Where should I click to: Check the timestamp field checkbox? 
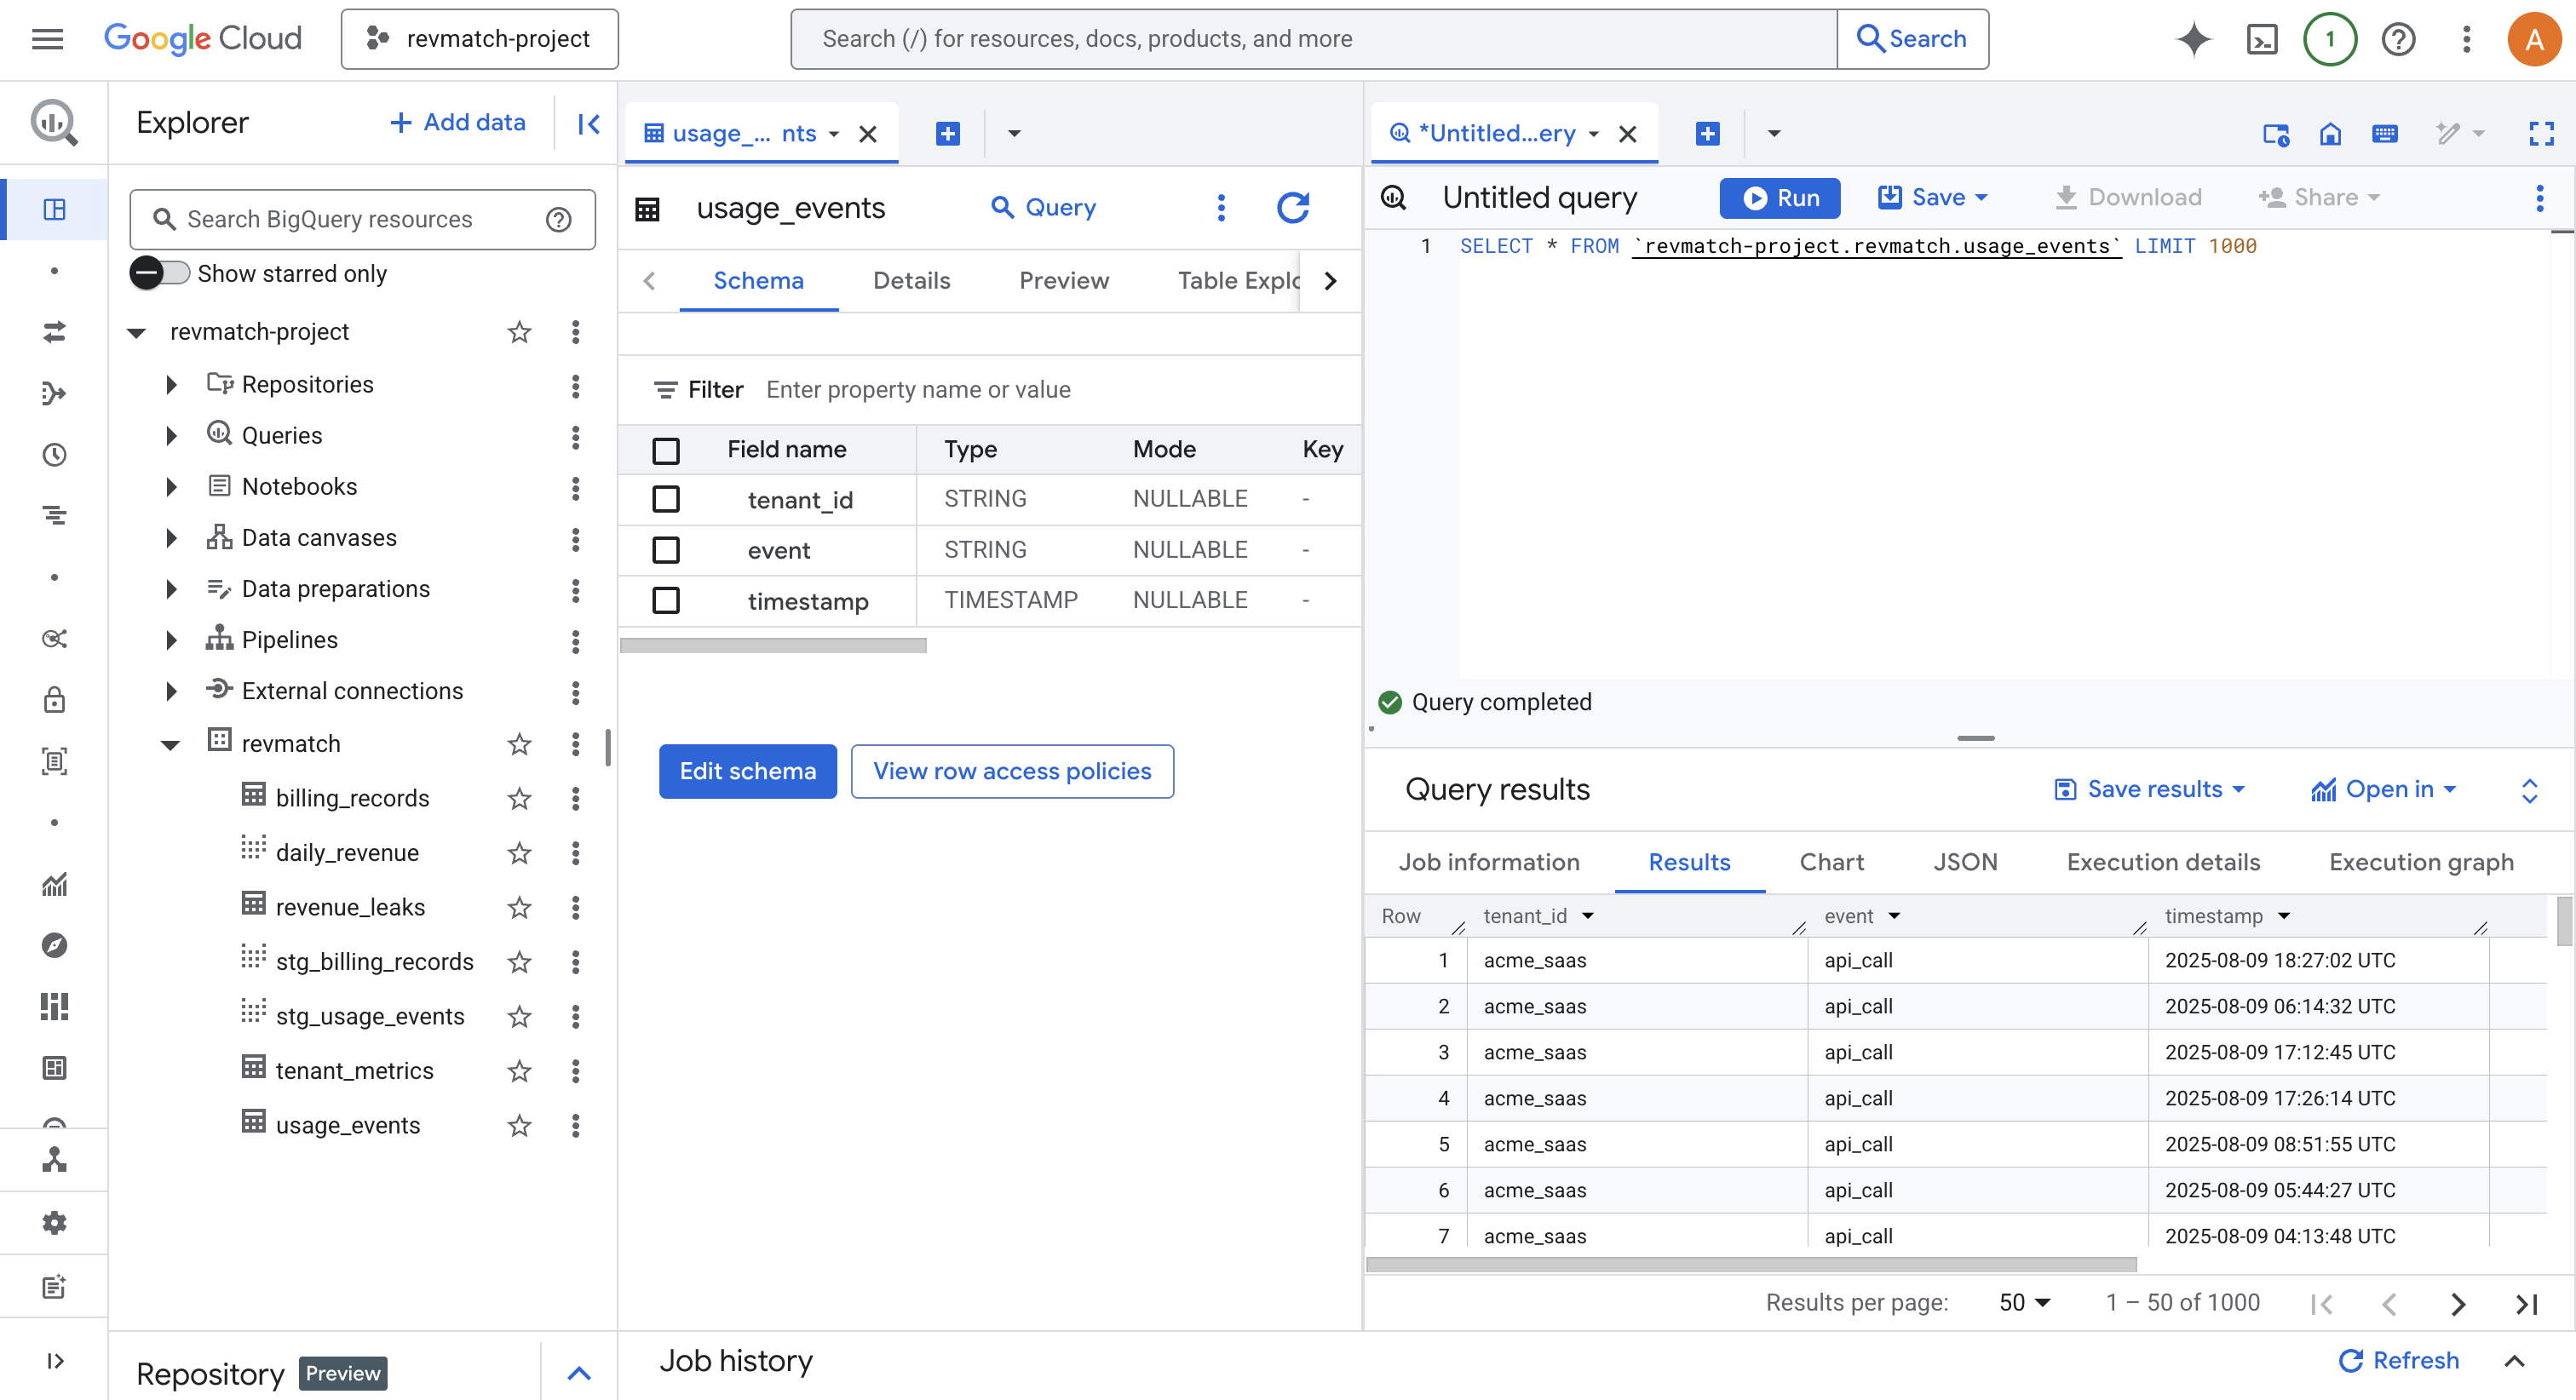(666, 601)
